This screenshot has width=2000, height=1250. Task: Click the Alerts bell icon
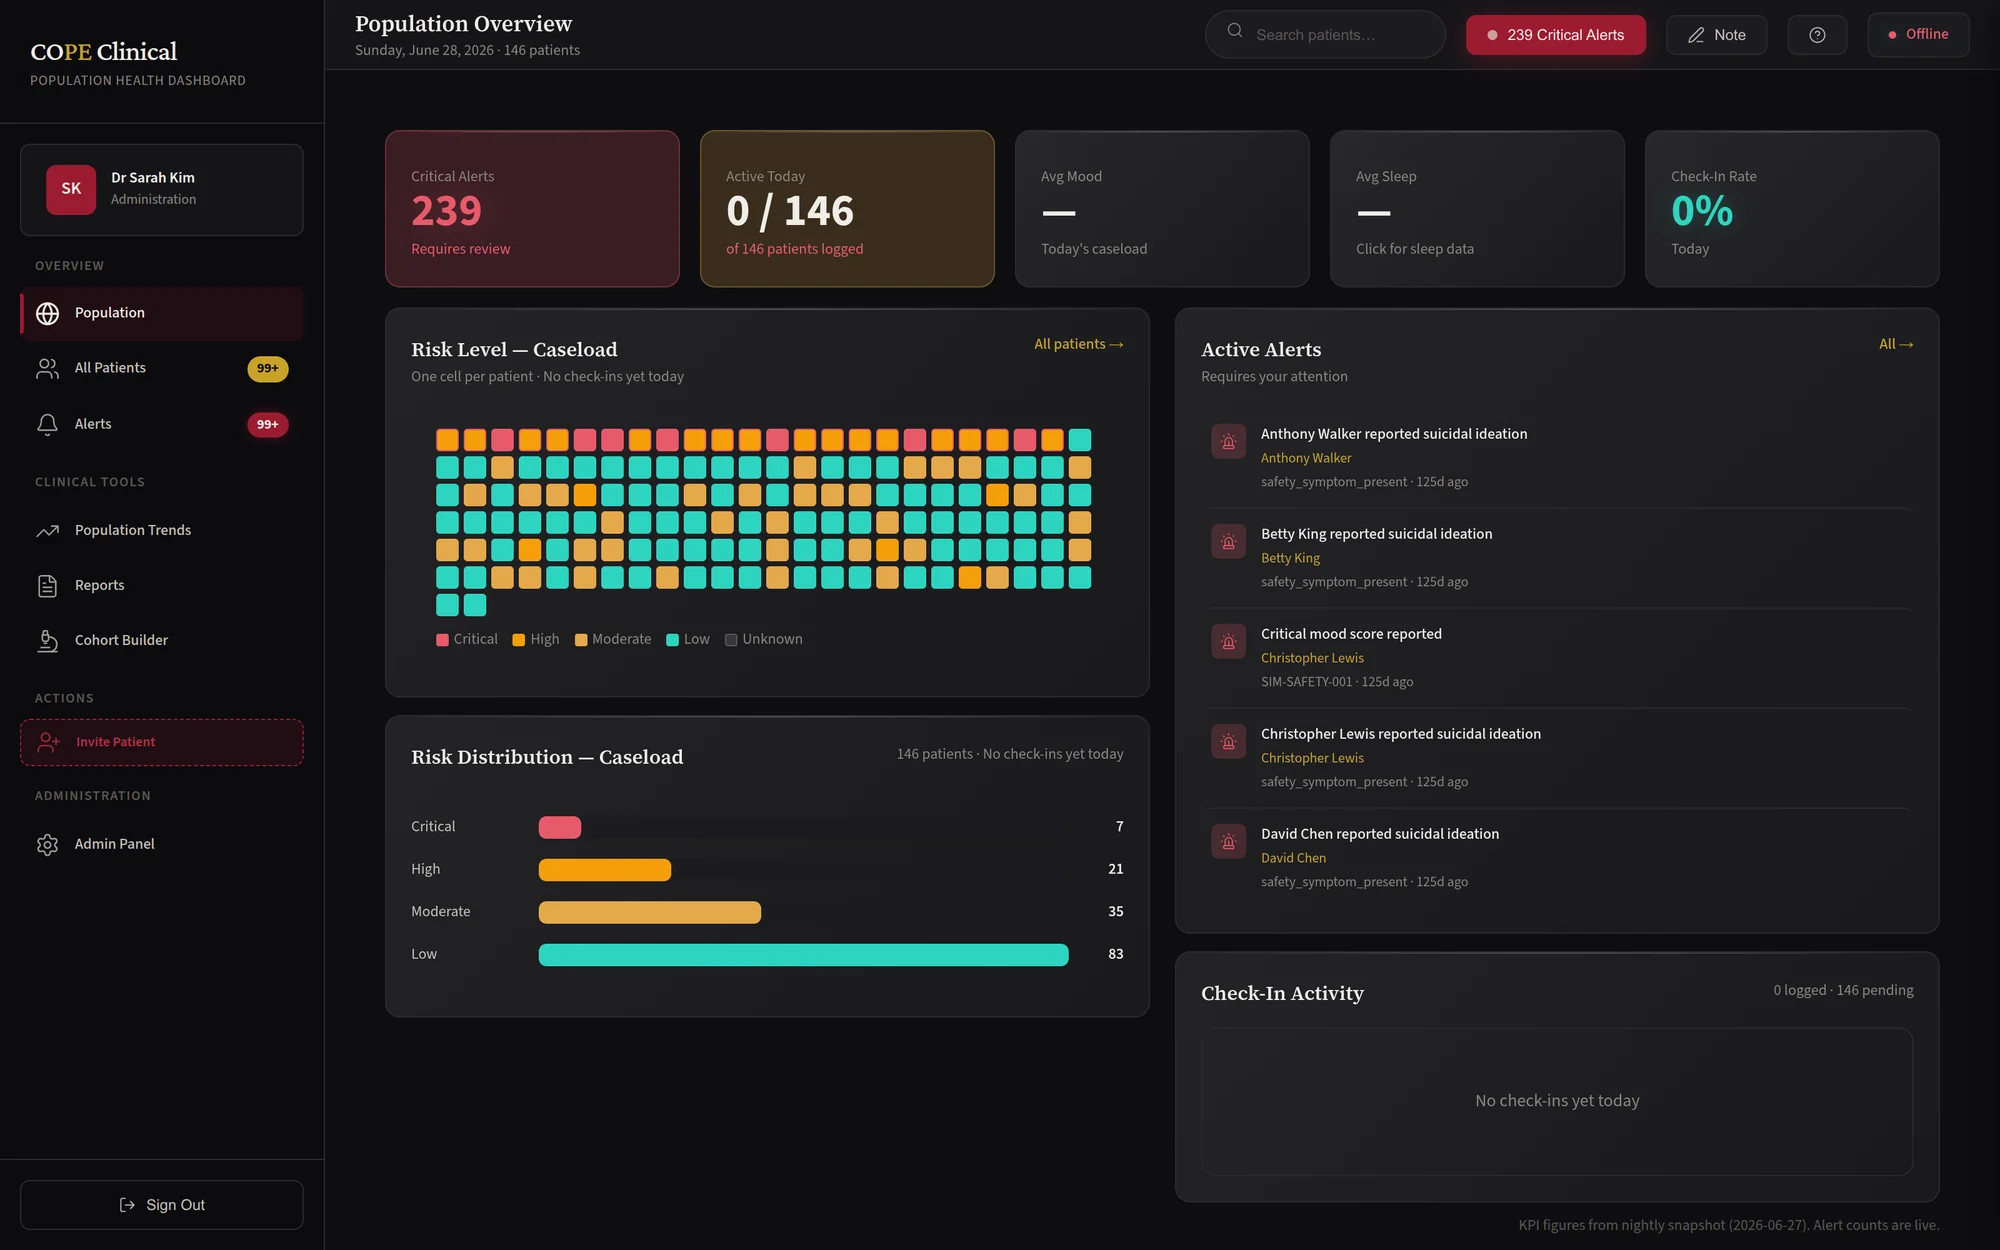point(47,424)
